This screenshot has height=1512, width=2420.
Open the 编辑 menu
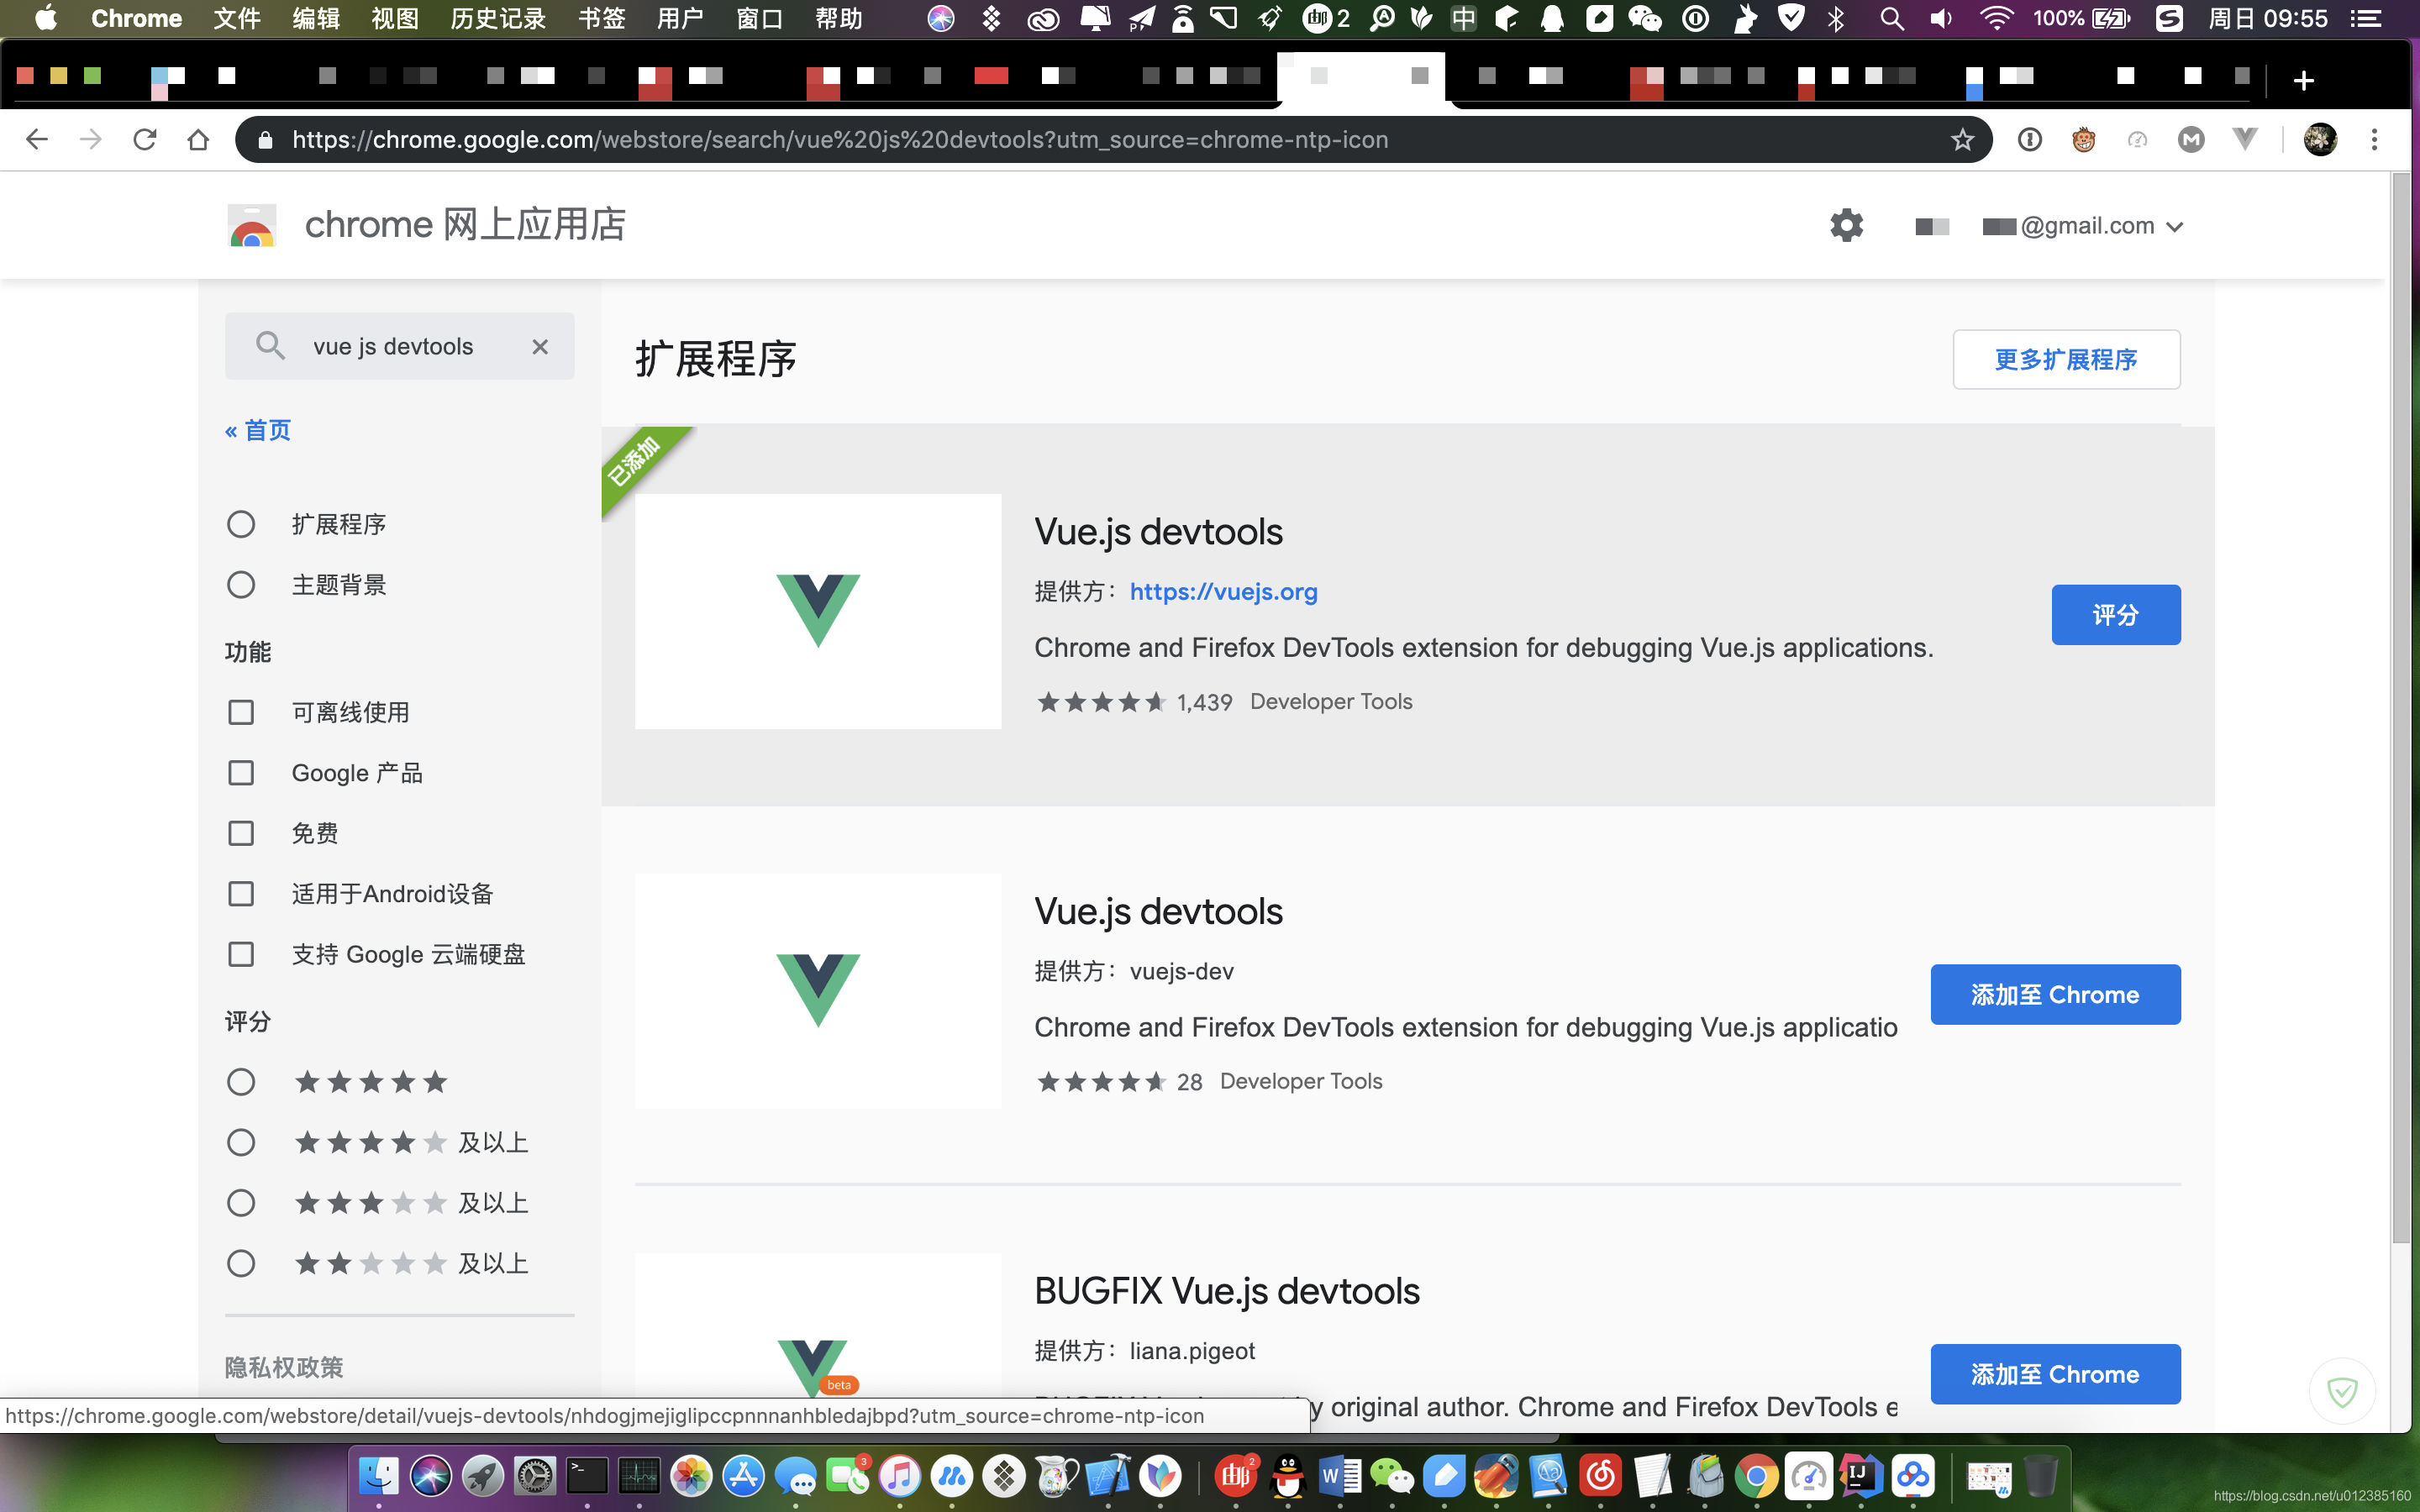pyautogui.click(x=316, y=18)
